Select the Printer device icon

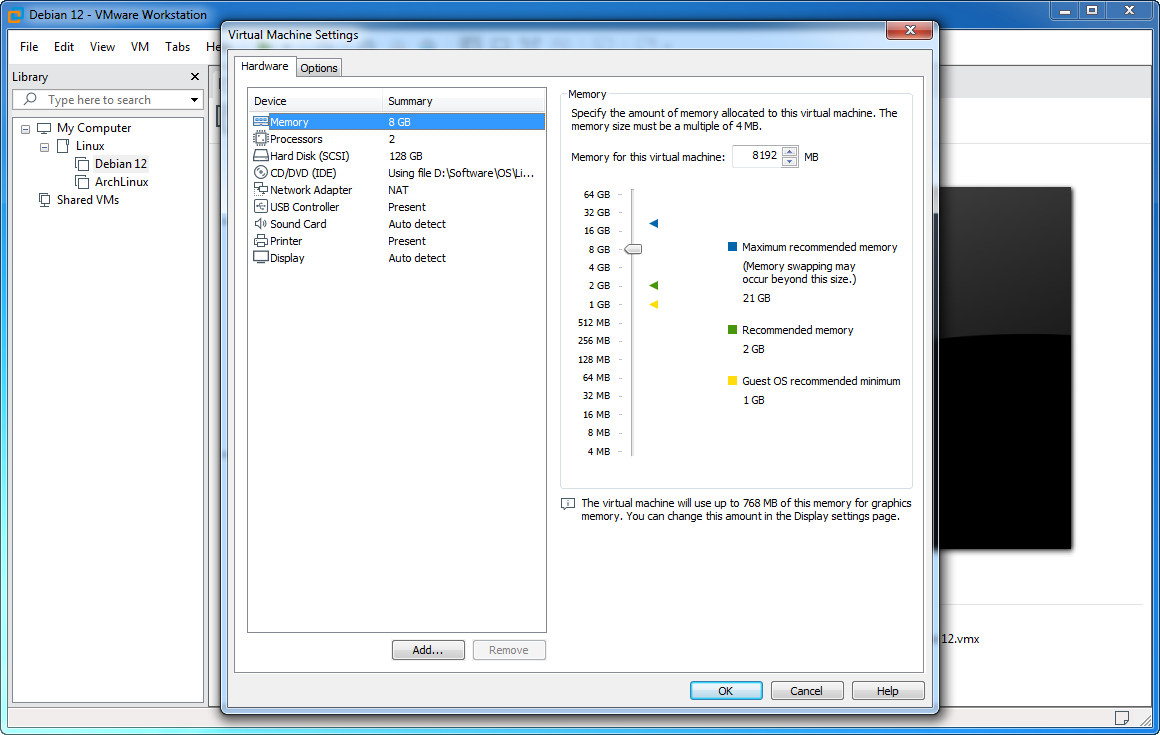coord(260,240)
